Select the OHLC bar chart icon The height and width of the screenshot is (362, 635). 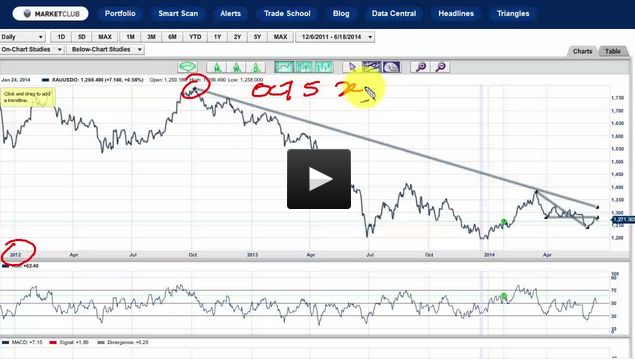323,67
